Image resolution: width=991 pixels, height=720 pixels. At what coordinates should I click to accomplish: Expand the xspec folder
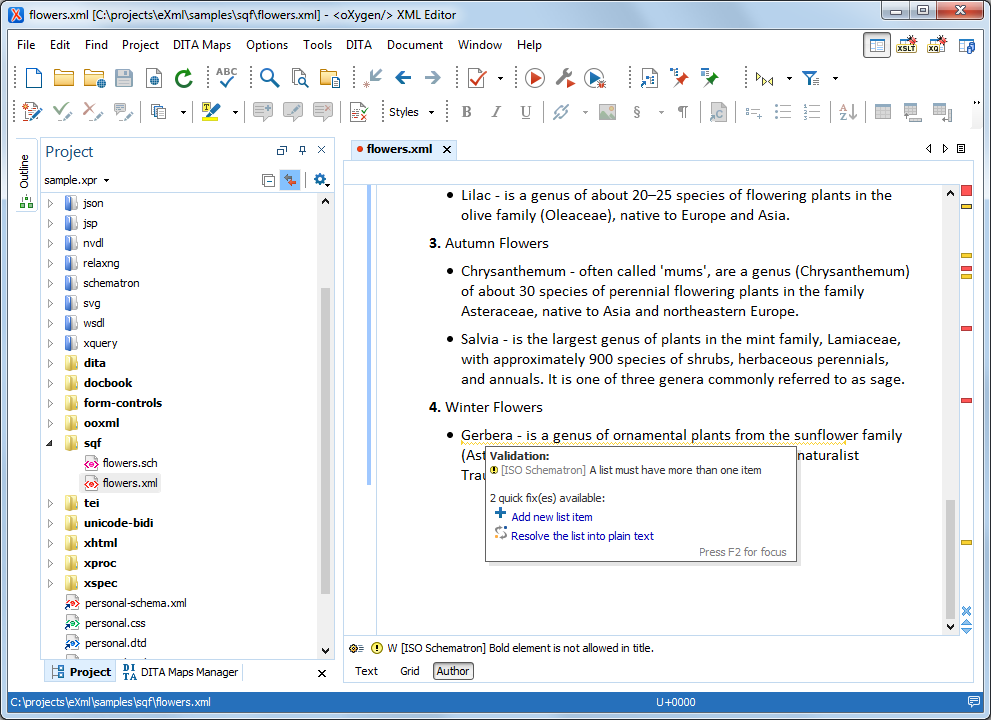[51, 583]
